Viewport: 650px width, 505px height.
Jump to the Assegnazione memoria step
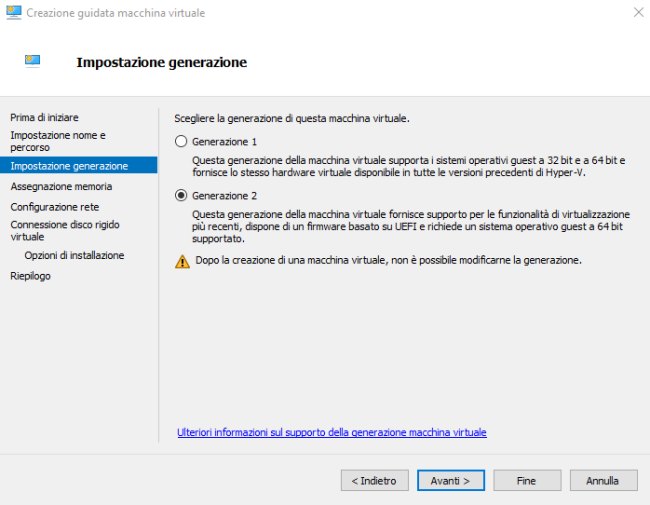[x=61, y=186]
